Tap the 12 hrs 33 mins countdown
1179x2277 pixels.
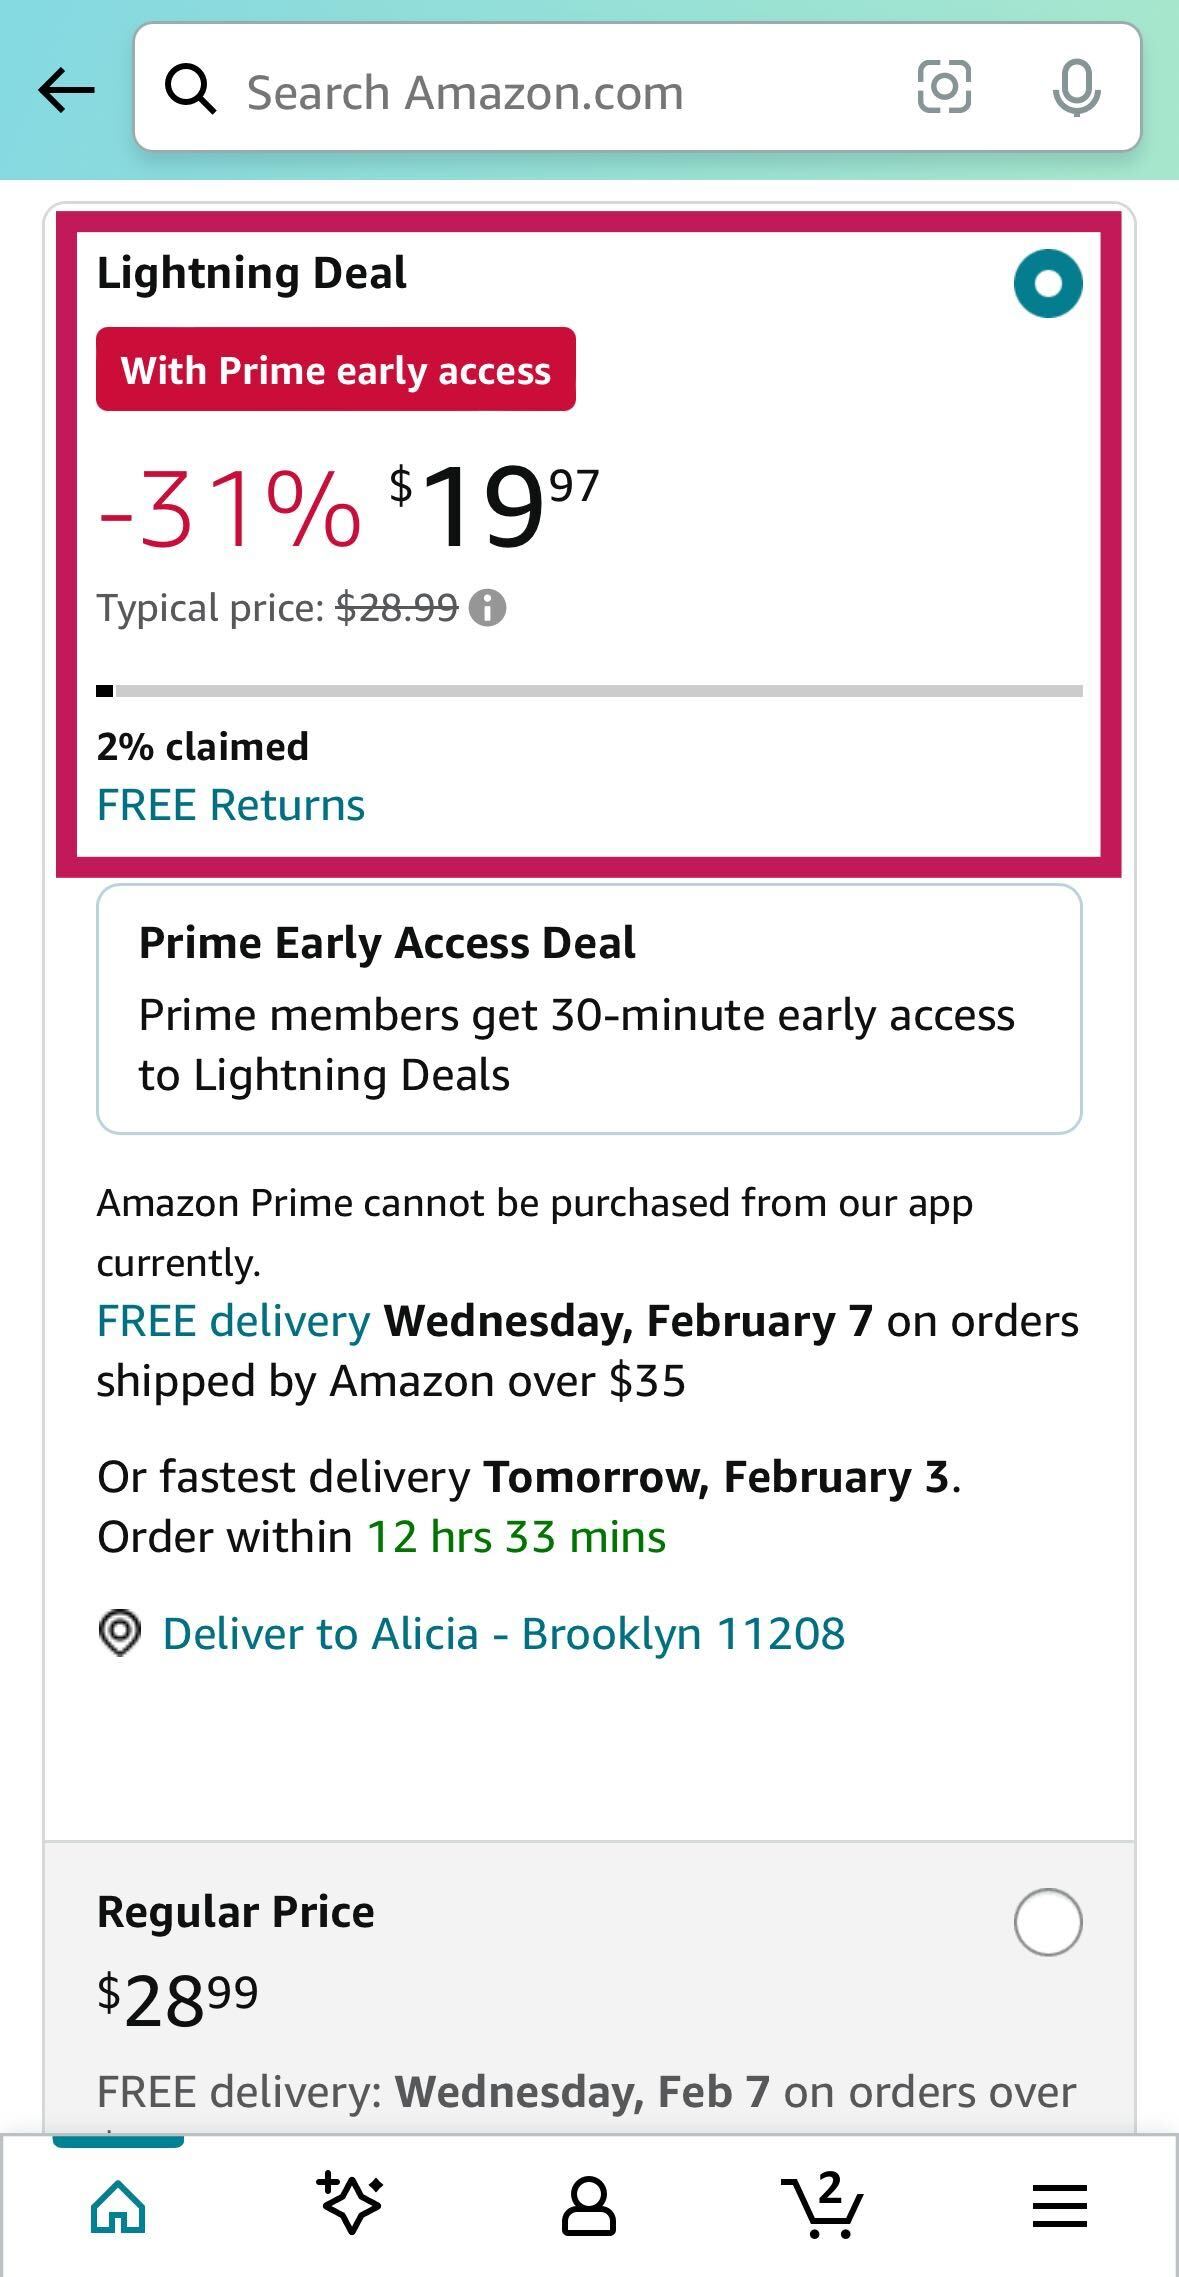tap(516, 1536)
